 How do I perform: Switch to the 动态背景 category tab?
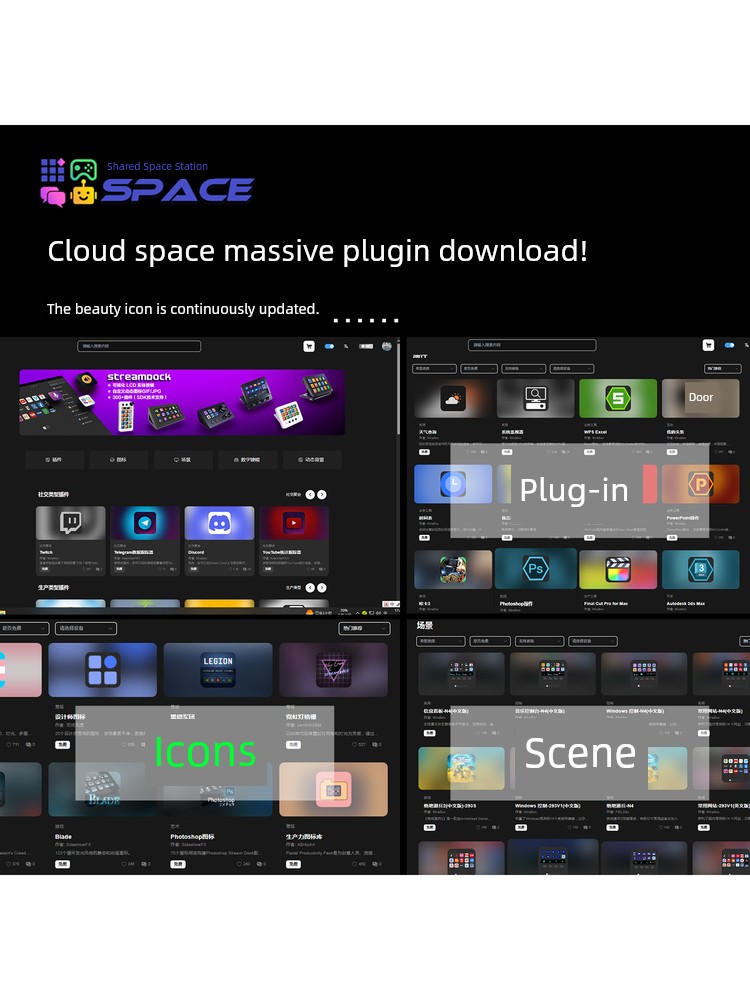311,460
